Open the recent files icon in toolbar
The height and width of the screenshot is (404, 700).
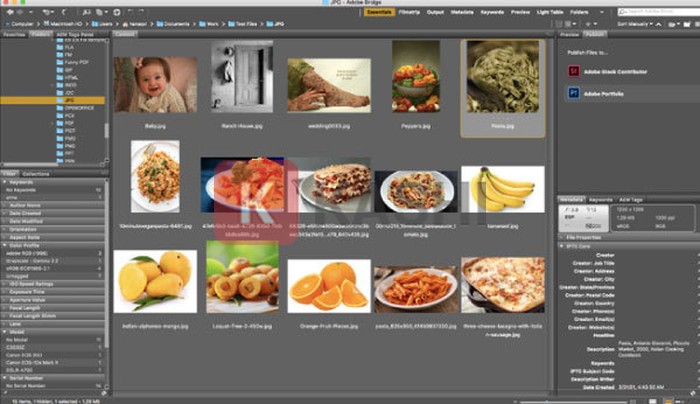coord(46,12)
